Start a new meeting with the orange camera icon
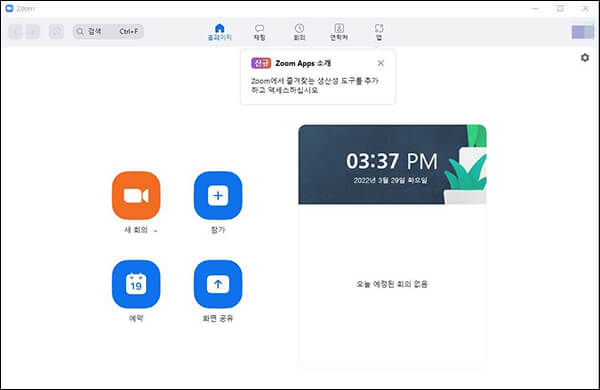The width and height of the screenshot is (600, 390). click(x=136, y=196)
